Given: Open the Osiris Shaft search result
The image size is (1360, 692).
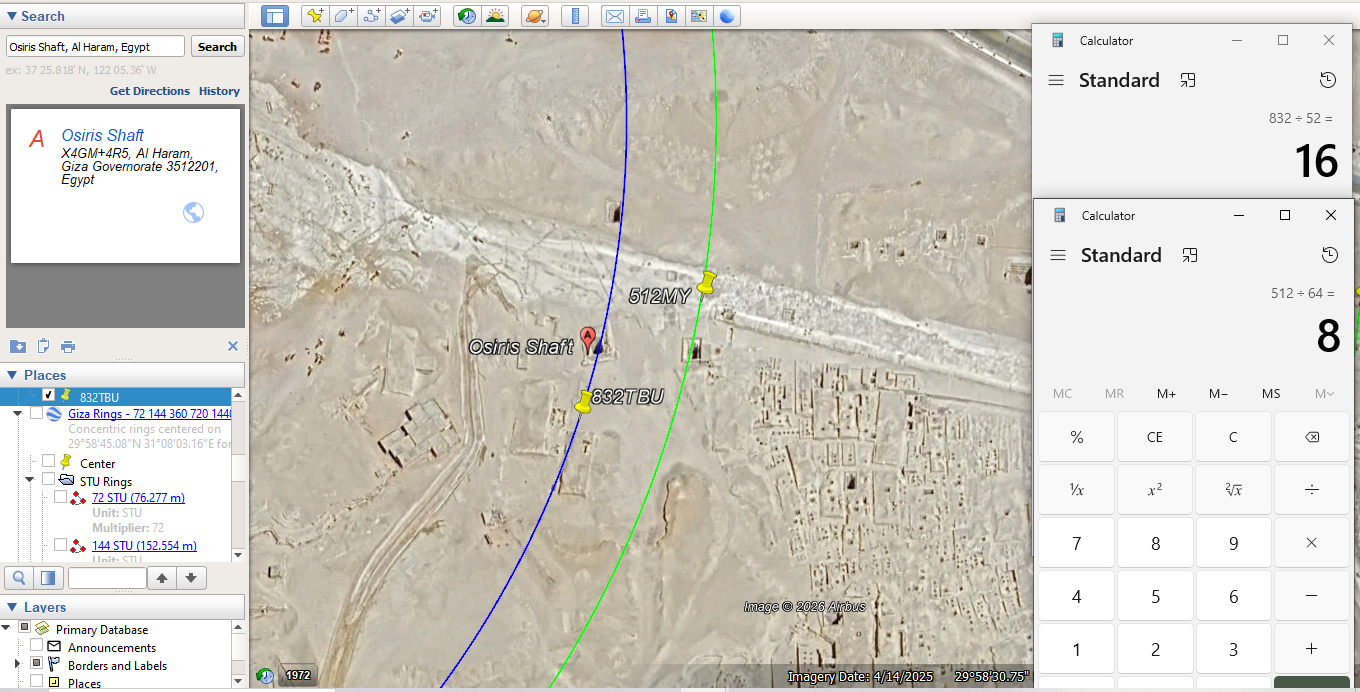Looking at the screenshot, I should tap(103, 135).
